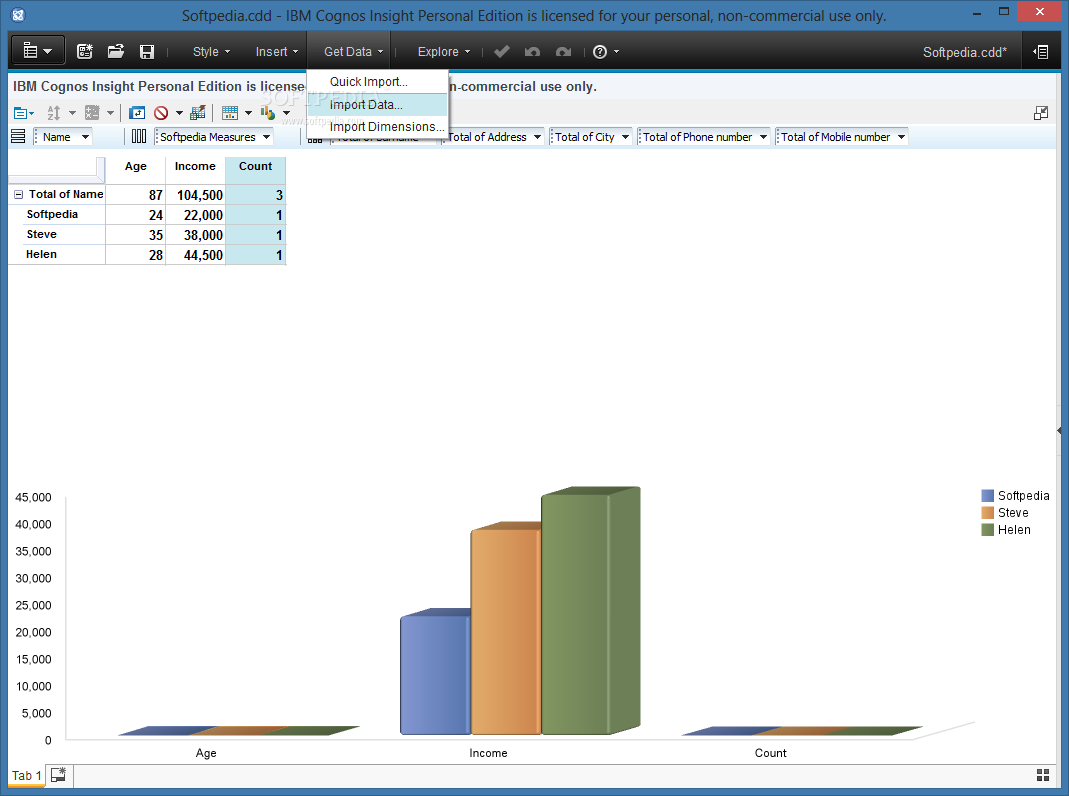Click the blue Softpedia Income bar
This screenshot has width=1069, height=796.
pyautogui.click(x=436, y=673)
